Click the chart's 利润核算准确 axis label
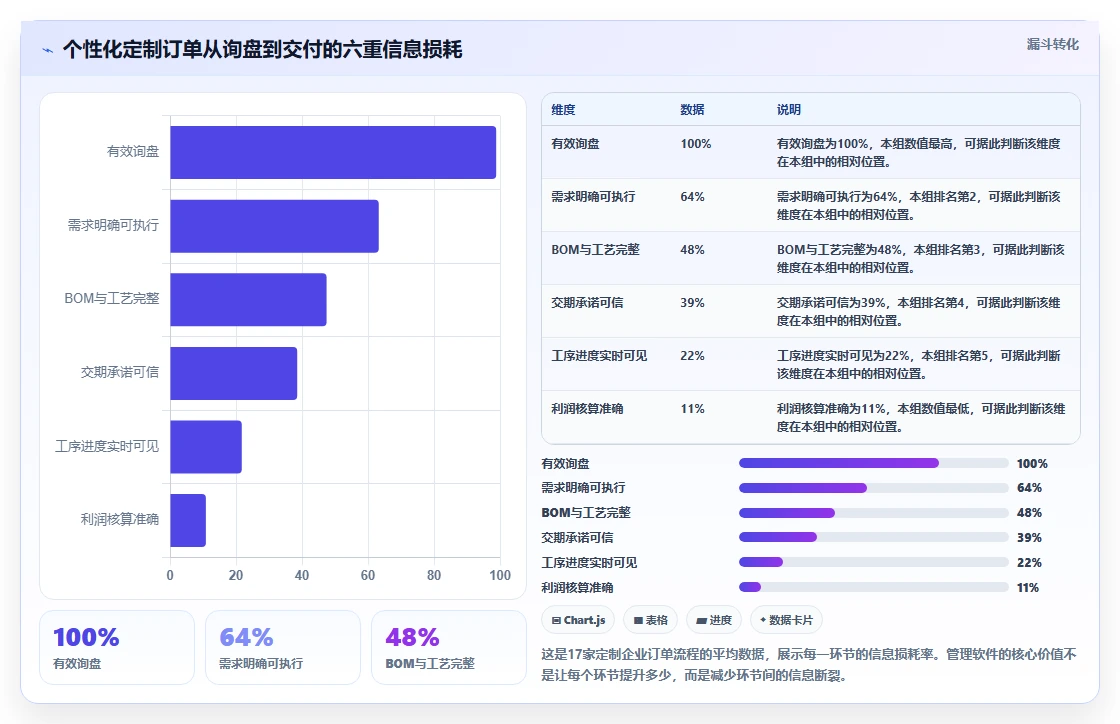This screenshot has height=724, width=1120. coord(120,519)
